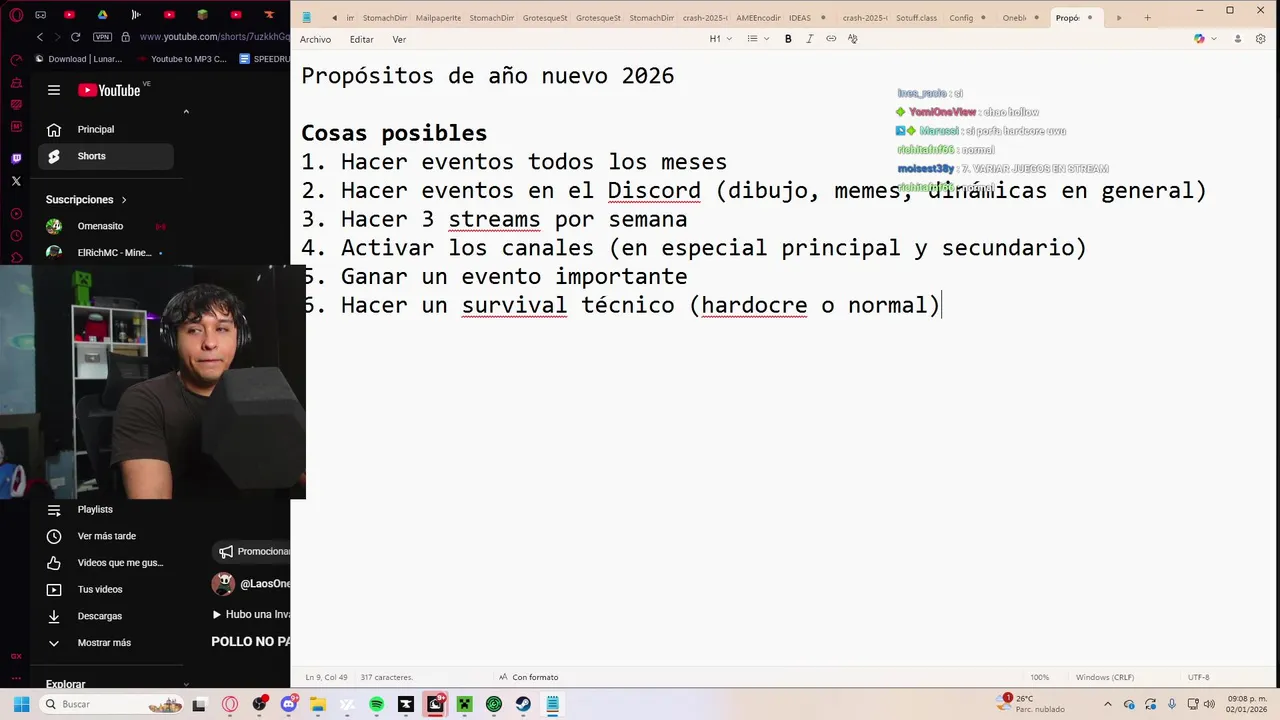The height and width of the screenshot is (720, 1280).
Task: Click the 100% zoom level in status bar
Action: [1040, 677]
